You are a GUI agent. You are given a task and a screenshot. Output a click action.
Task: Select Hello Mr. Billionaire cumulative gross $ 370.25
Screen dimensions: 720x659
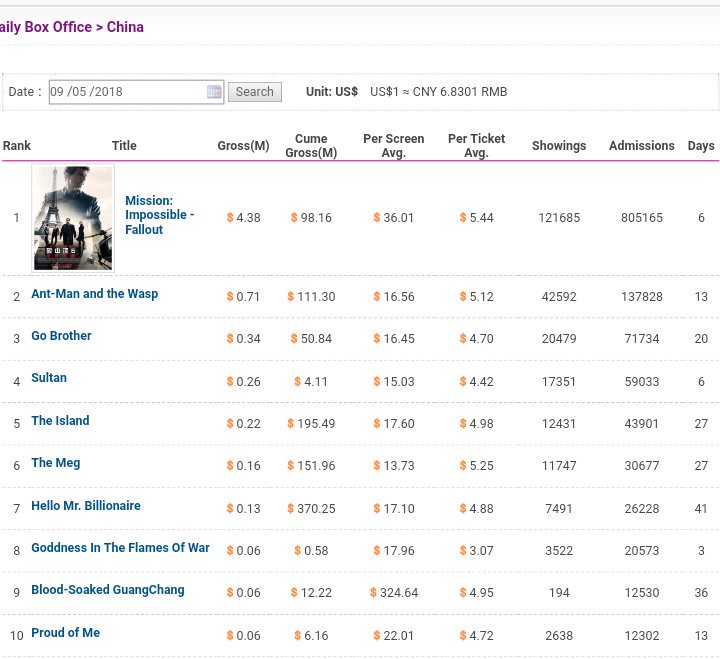[311, 509]
